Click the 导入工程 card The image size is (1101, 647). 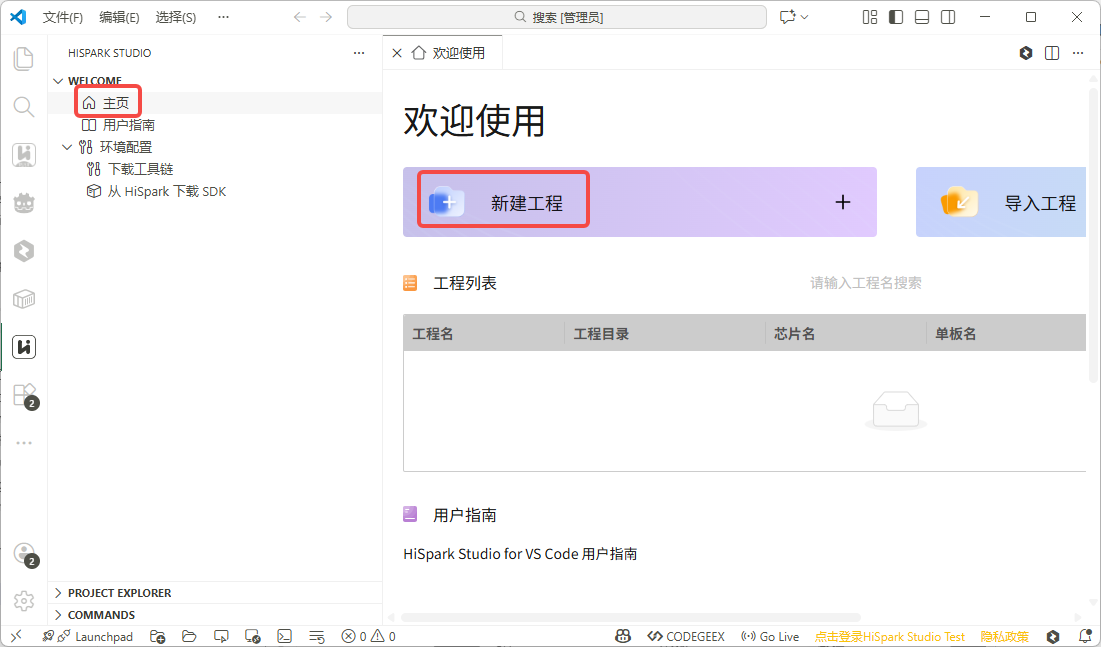(1001, 202)
